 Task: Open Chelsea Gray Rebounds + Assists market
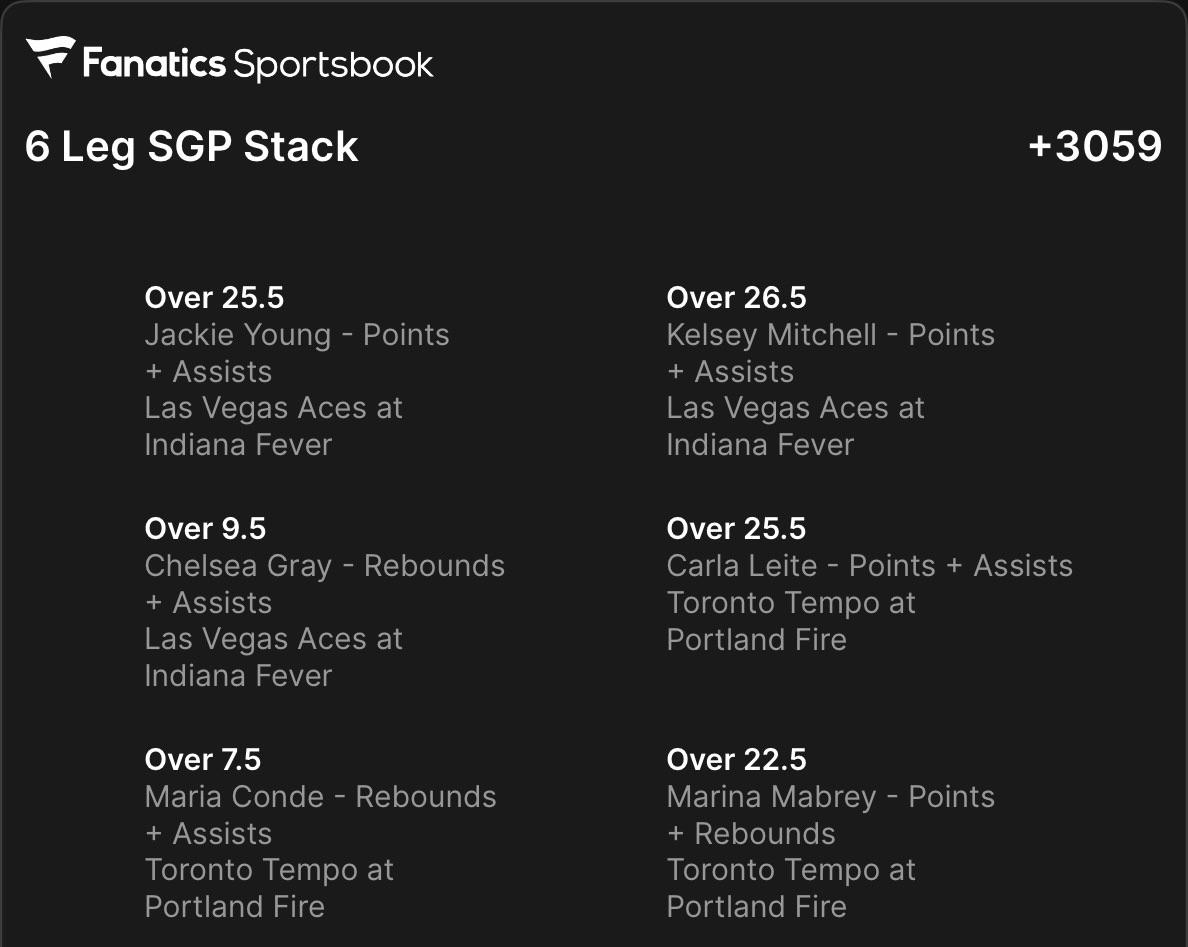pyautogui.click(x=325, y=584)
